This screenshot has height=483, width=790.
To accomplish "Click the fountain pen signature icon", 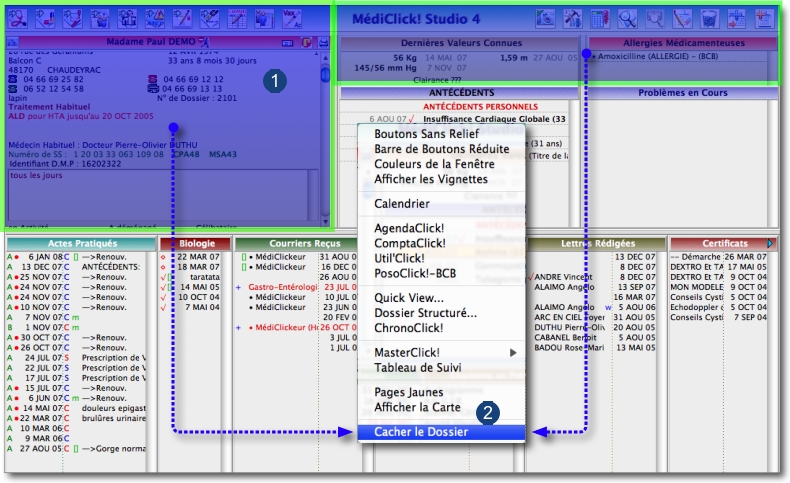I will [x=209, y=19].
